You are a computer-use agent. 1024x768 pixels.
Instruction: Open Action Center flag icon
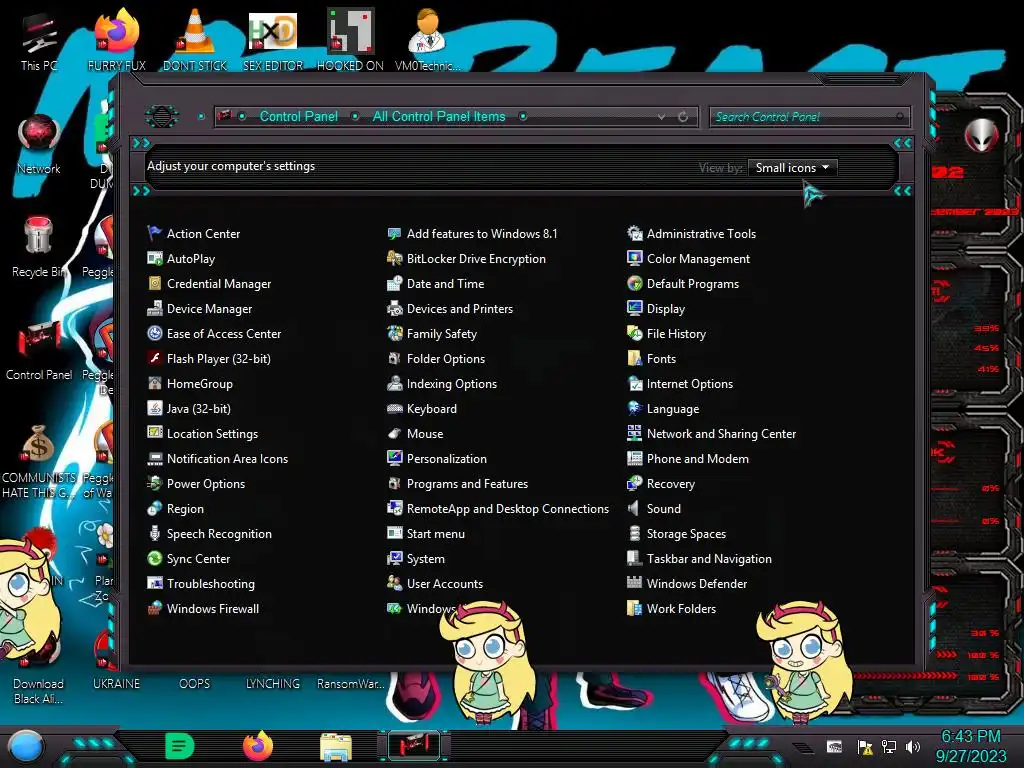[155, 233]
